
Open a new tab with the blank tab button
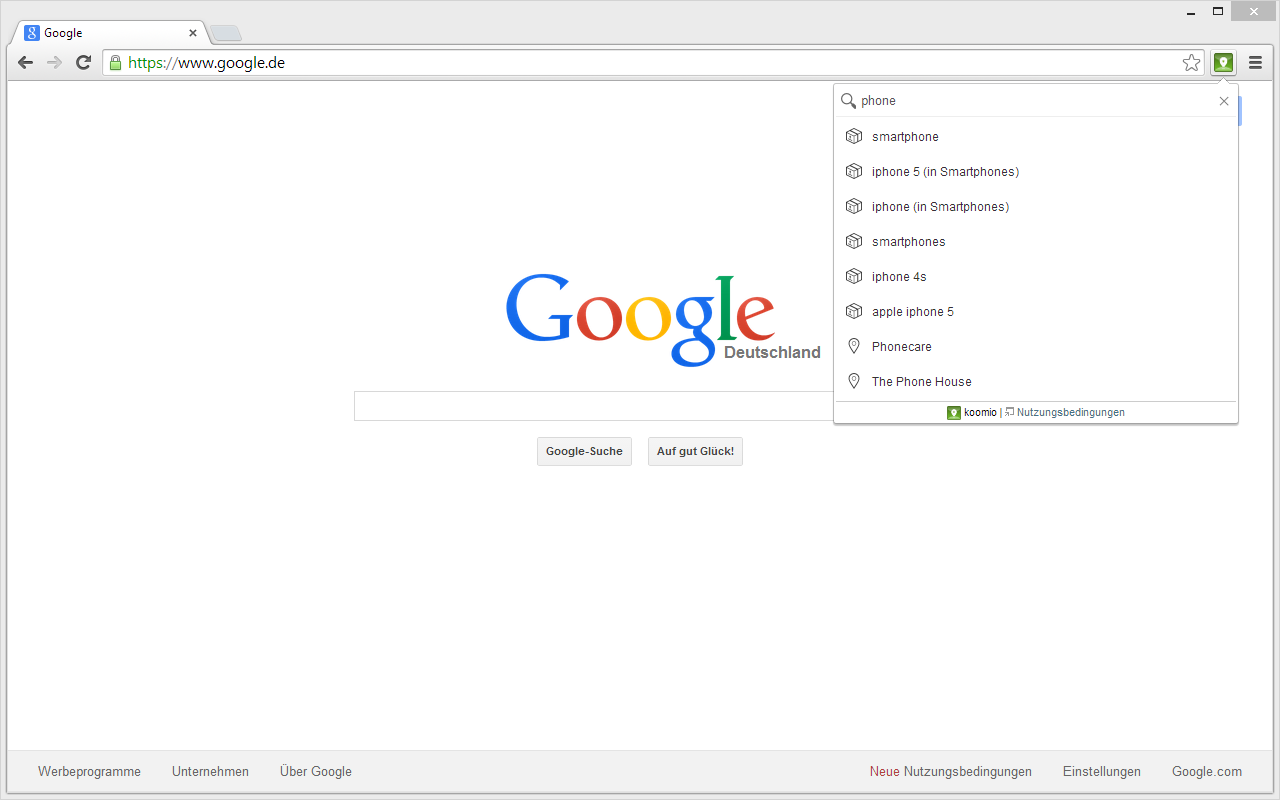pyautogui.click(x=226, y=33)
